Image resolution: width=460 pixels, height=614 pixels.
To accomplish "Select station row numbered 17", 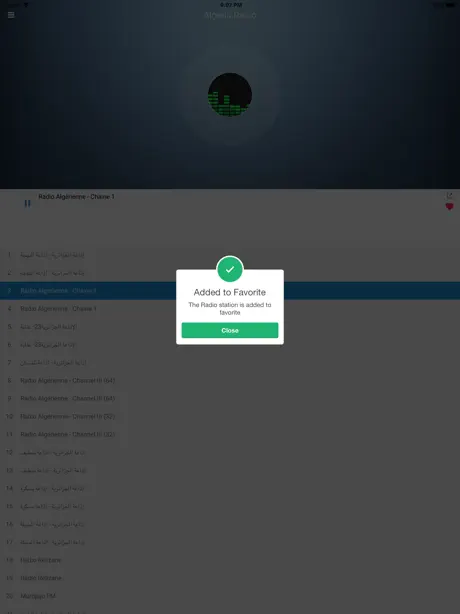I will click(230, 542).
